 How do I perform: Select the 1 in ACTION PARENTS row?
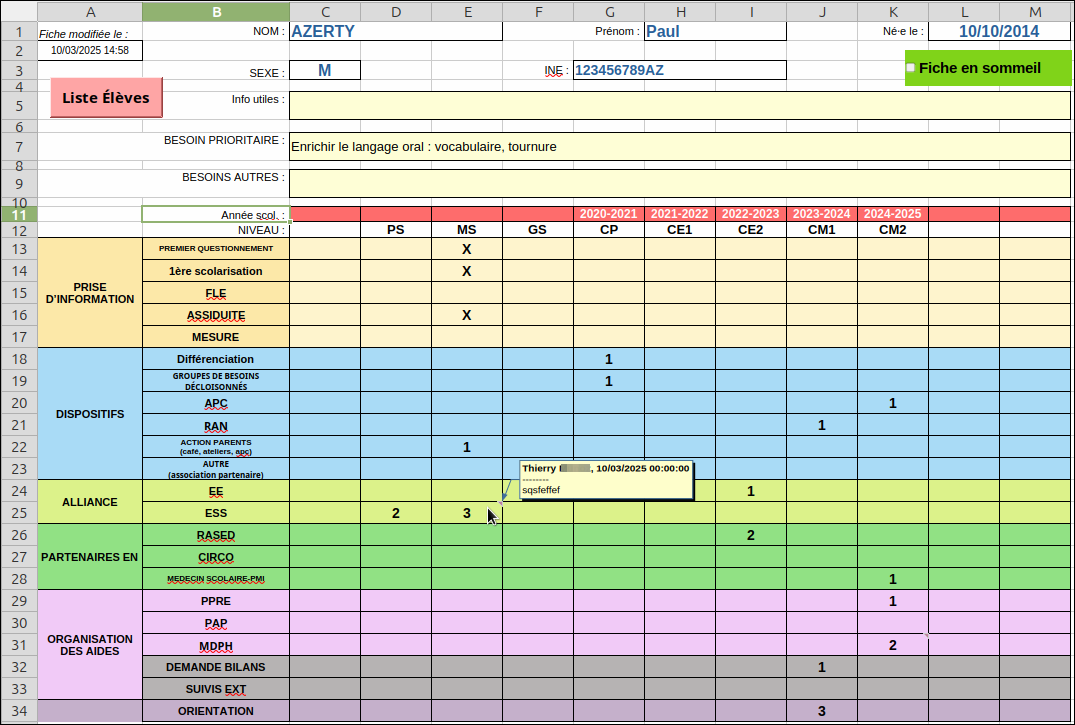click(467, 447)
